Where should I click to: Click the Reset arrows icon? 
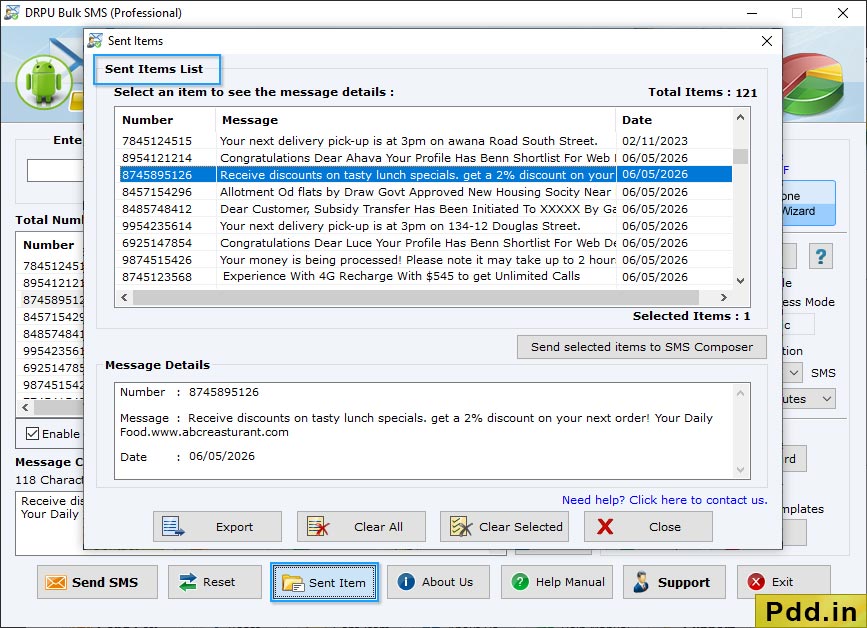pyautogui.click(x=188, y=582)
